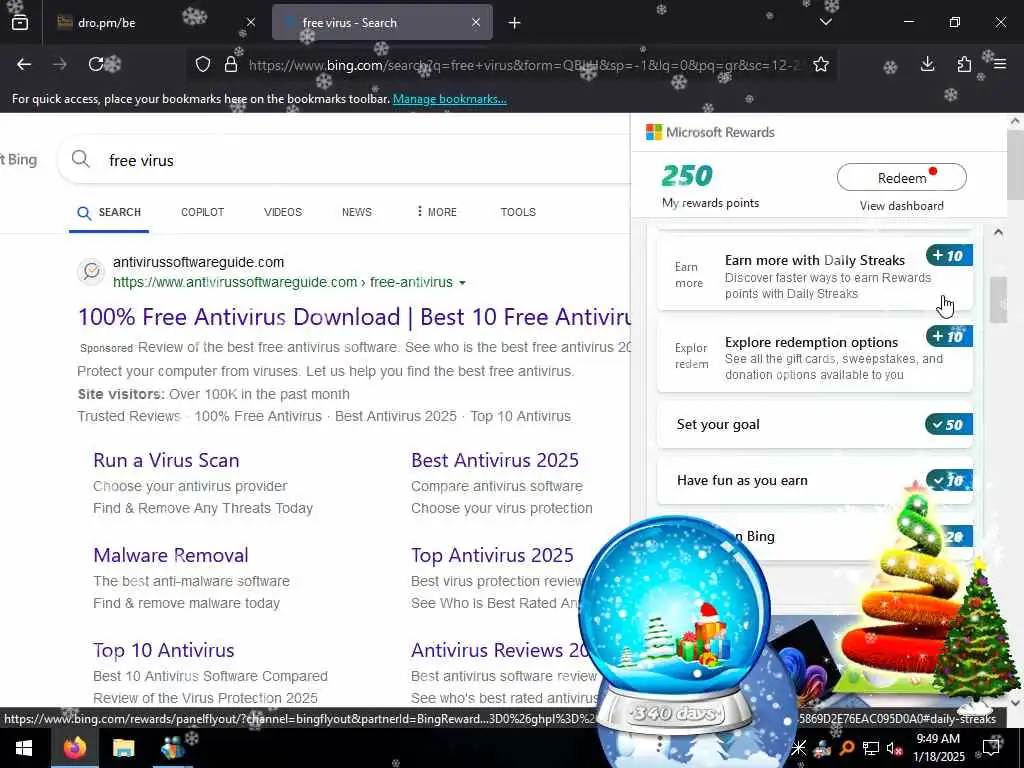1024x768 pixels.
Task: Open the network status tray icon
Action: (871, 748)
